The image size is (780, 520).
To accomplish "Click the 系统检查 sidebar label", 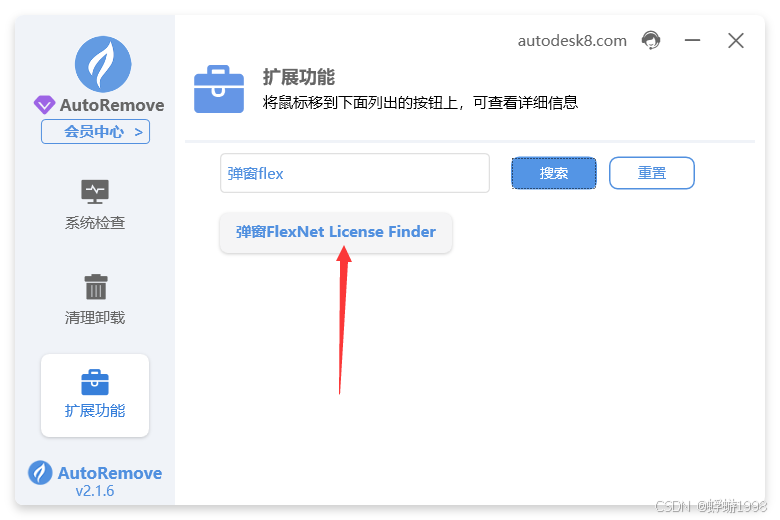I will click(x=95, y=222).
